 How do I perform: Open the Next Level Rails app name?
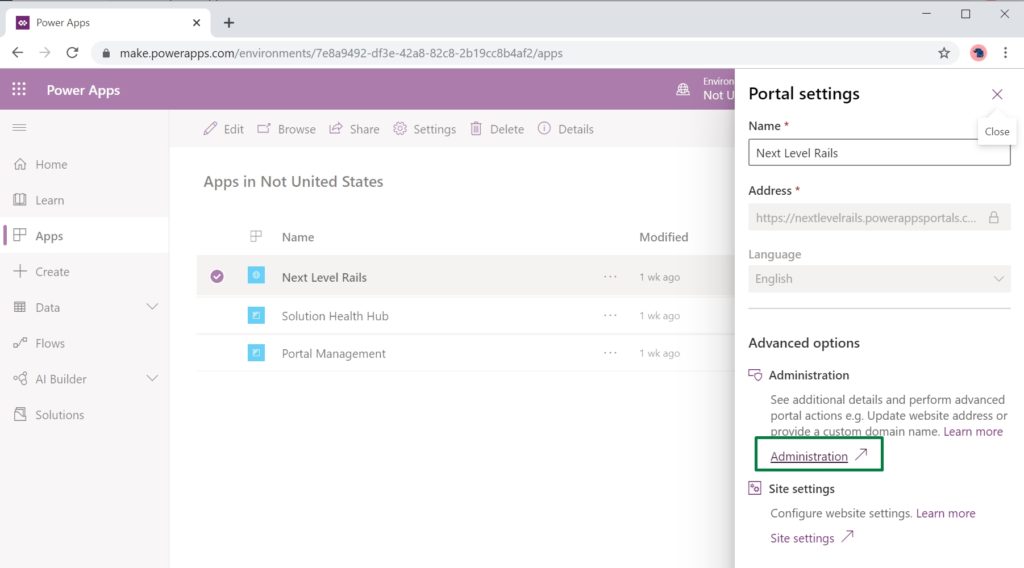coord(324,277)
